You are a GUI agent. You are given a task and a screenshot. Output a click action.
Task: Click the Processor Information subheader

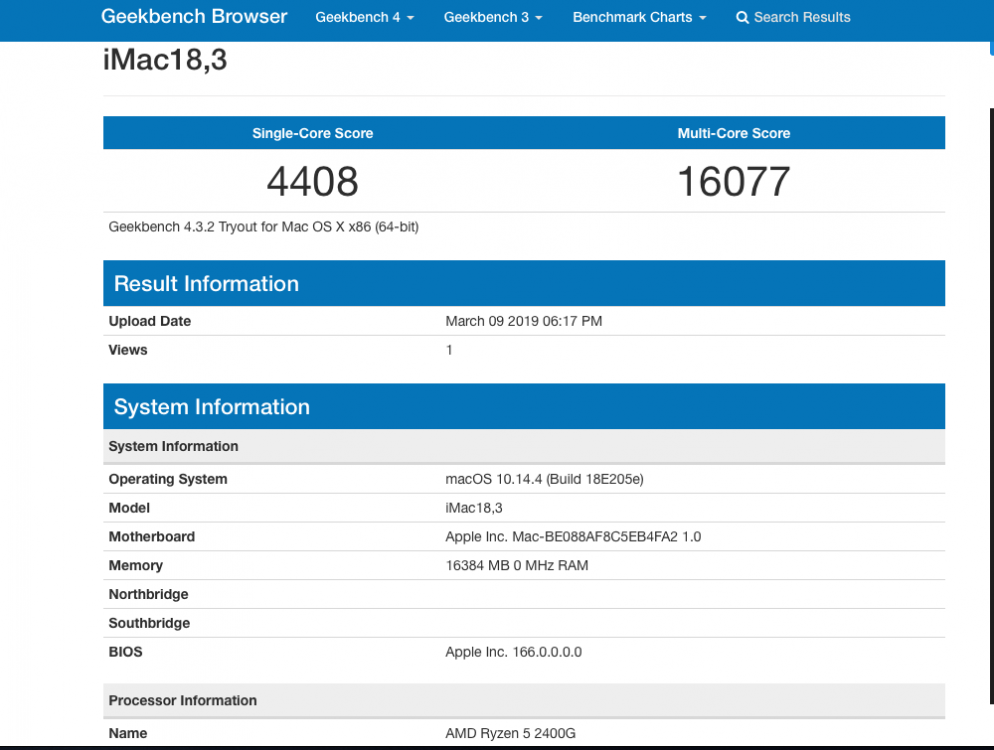[x=524, y=701]
